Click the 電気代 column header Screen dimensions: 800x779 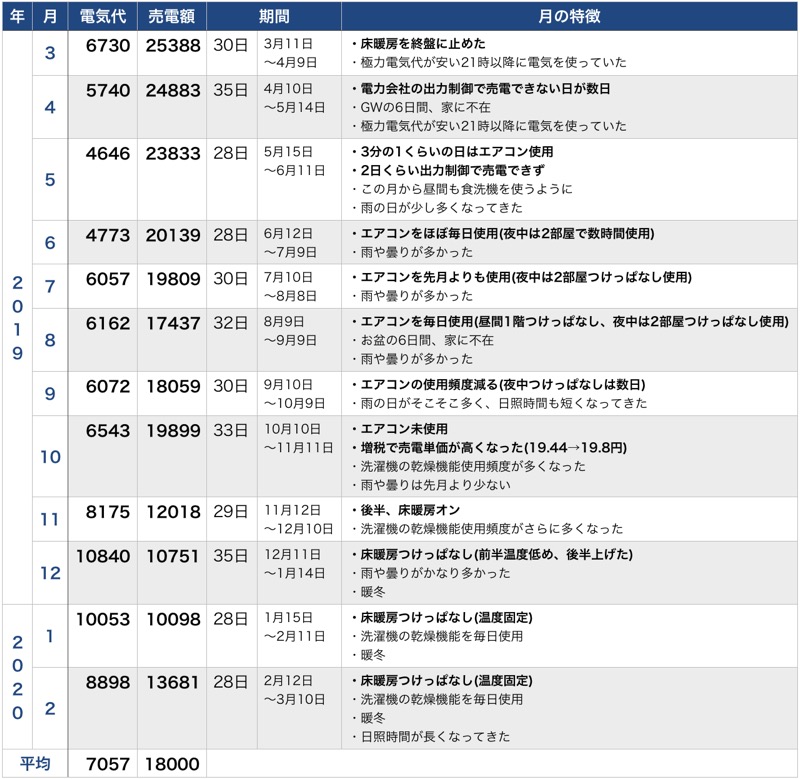tap(100, 15)
